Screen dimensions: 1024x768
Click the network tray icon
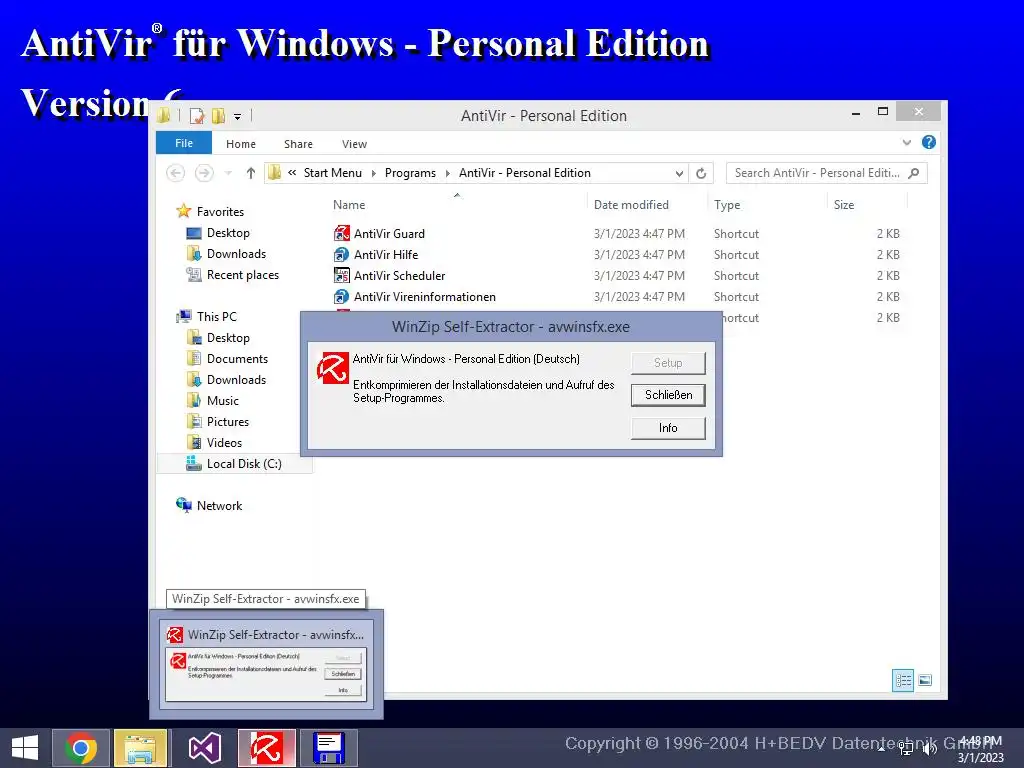coord(906,749)
